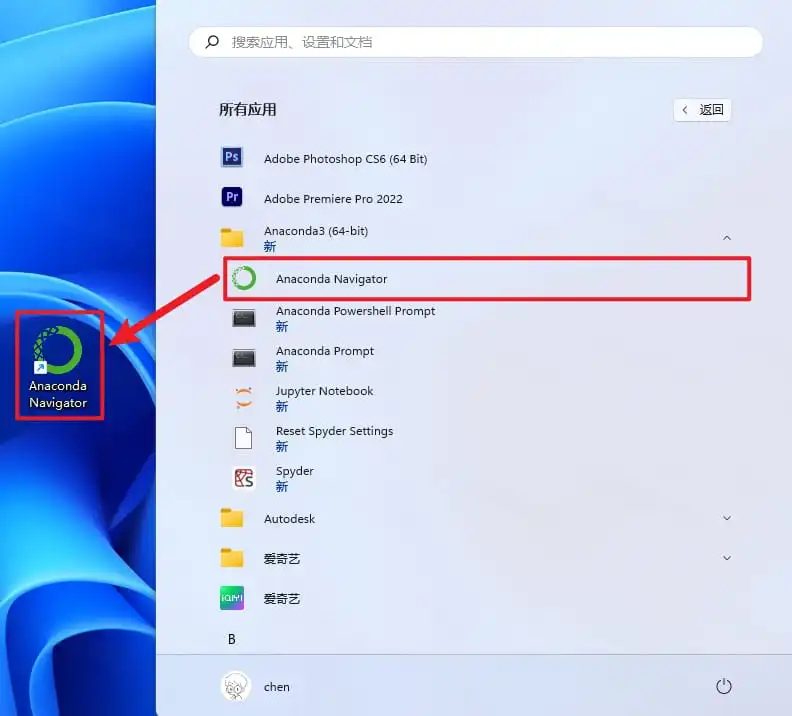
Task: Open Jupyter Notebook label
Action: tap(324, 391)
